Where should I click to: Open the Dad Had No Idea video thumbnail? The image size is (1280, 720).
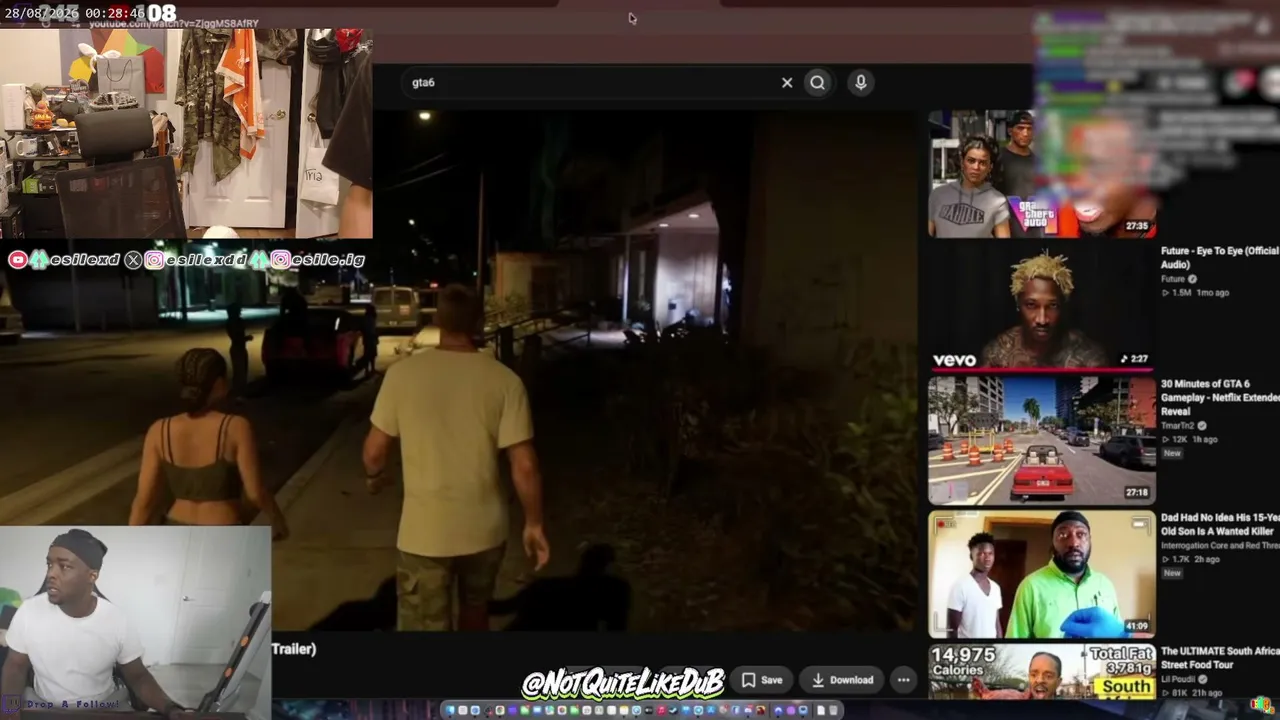tap(1042, 574)
